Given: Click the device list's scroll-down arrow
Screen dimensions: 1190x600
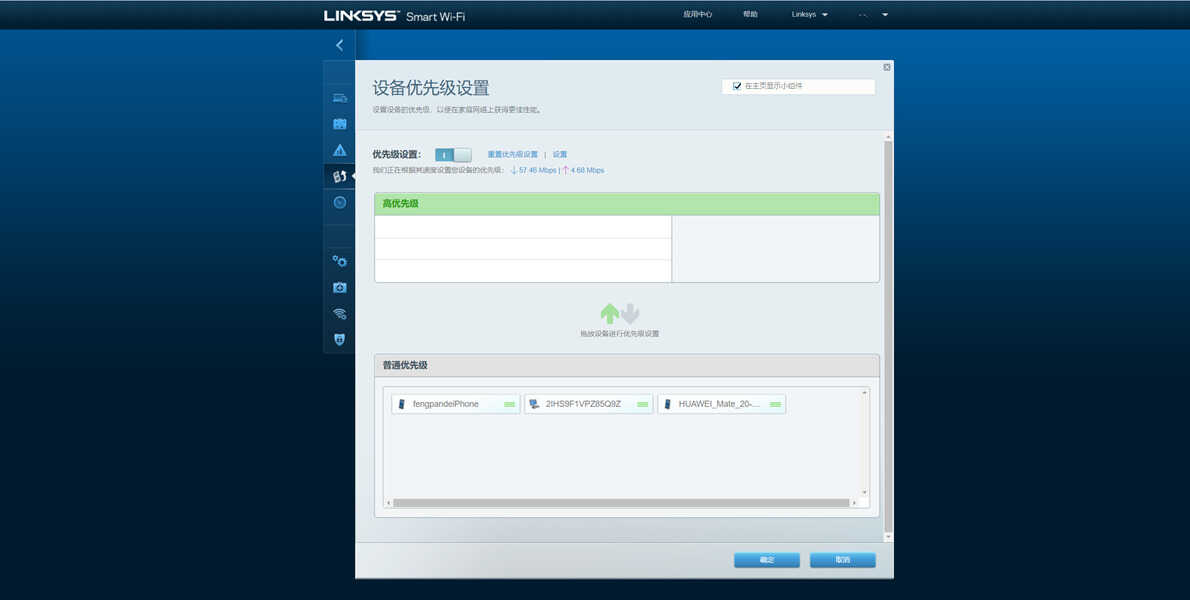Looking at the screenshot, I should tap(864, 492).
